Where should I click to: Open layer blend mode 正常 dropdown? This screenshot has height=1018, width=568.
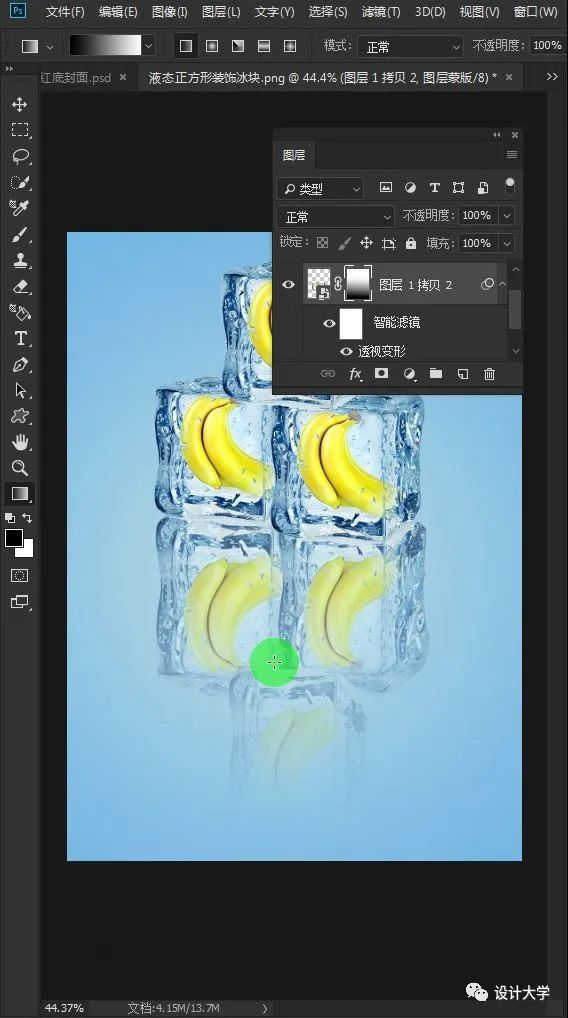point(336,216)
